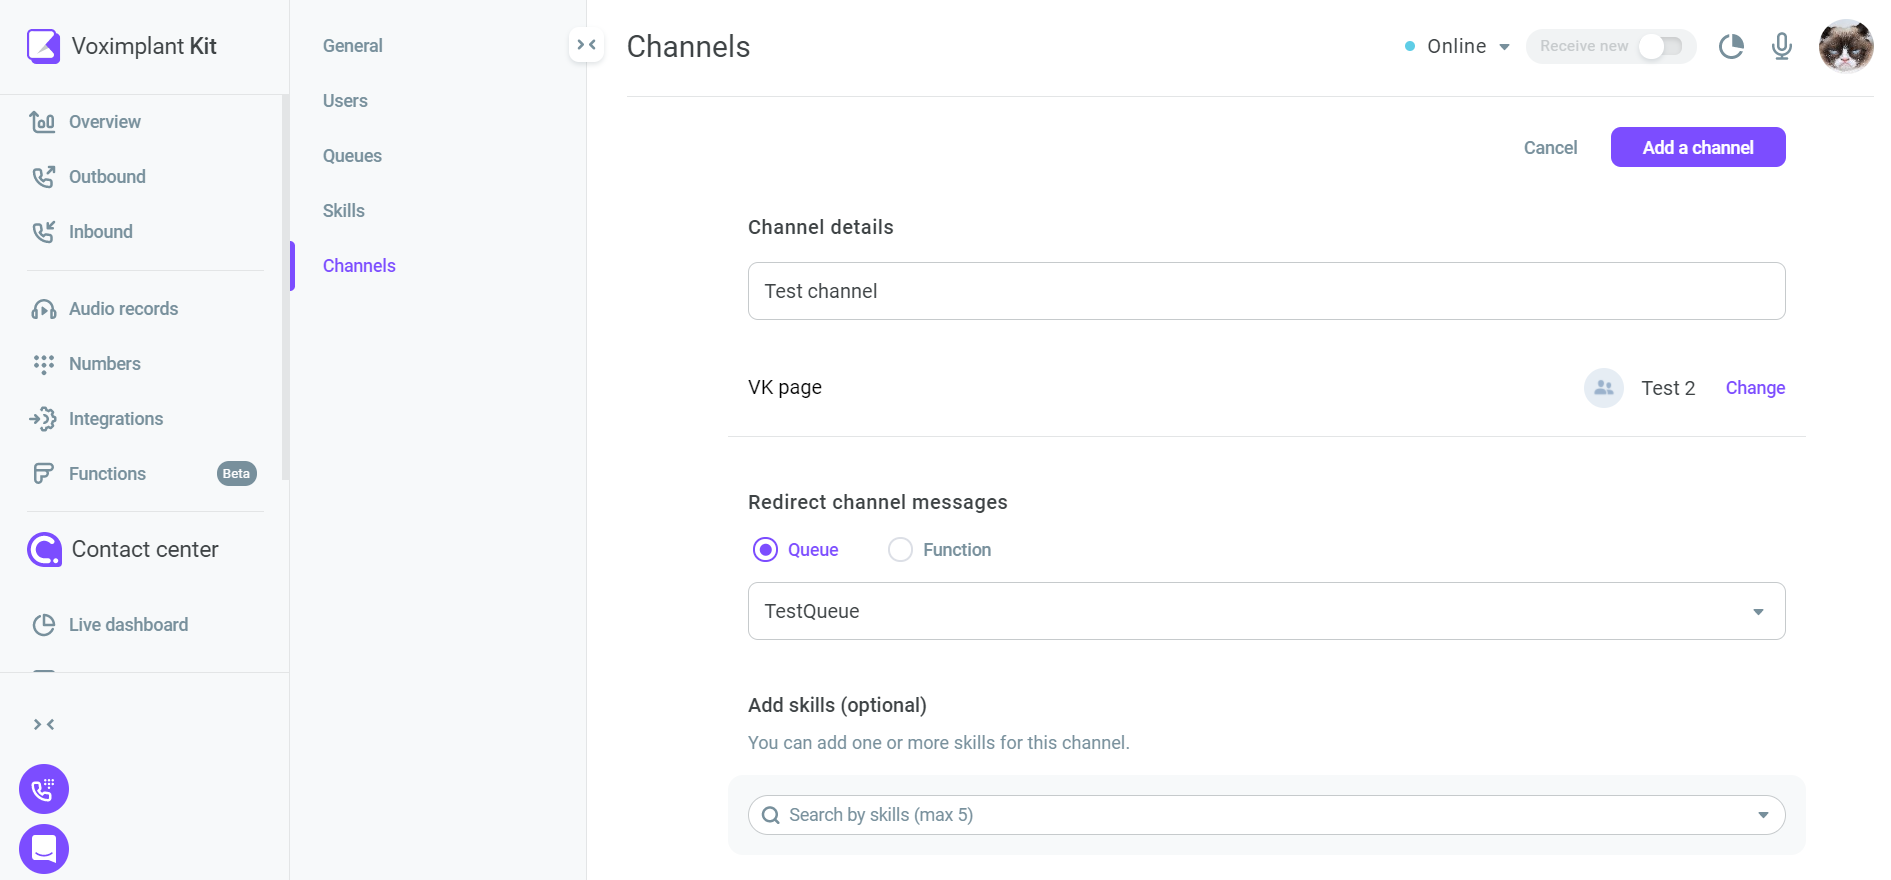Click the Test 2 page name
The height and width of the screenshot is (880, 1891).
click(x=1668, y=388)
